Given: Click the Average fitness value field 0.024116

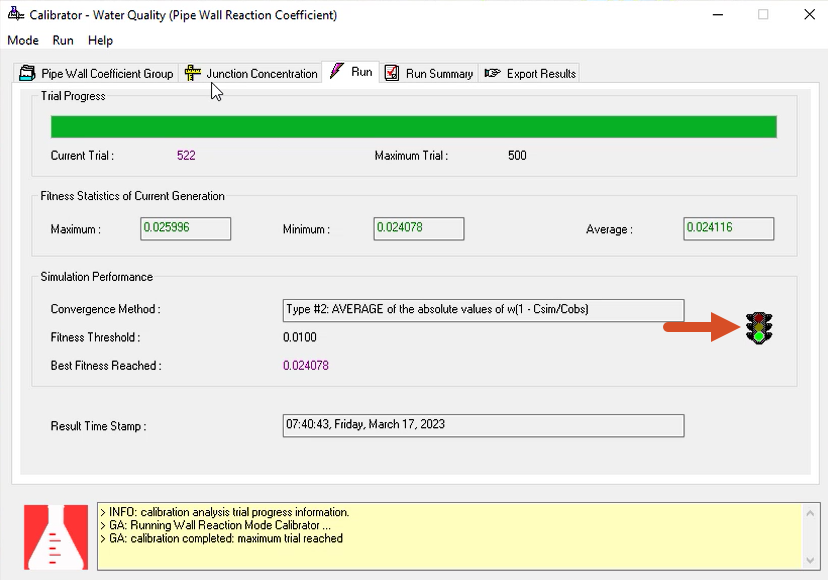Looking at the screenshot, I should coord(729,228).
